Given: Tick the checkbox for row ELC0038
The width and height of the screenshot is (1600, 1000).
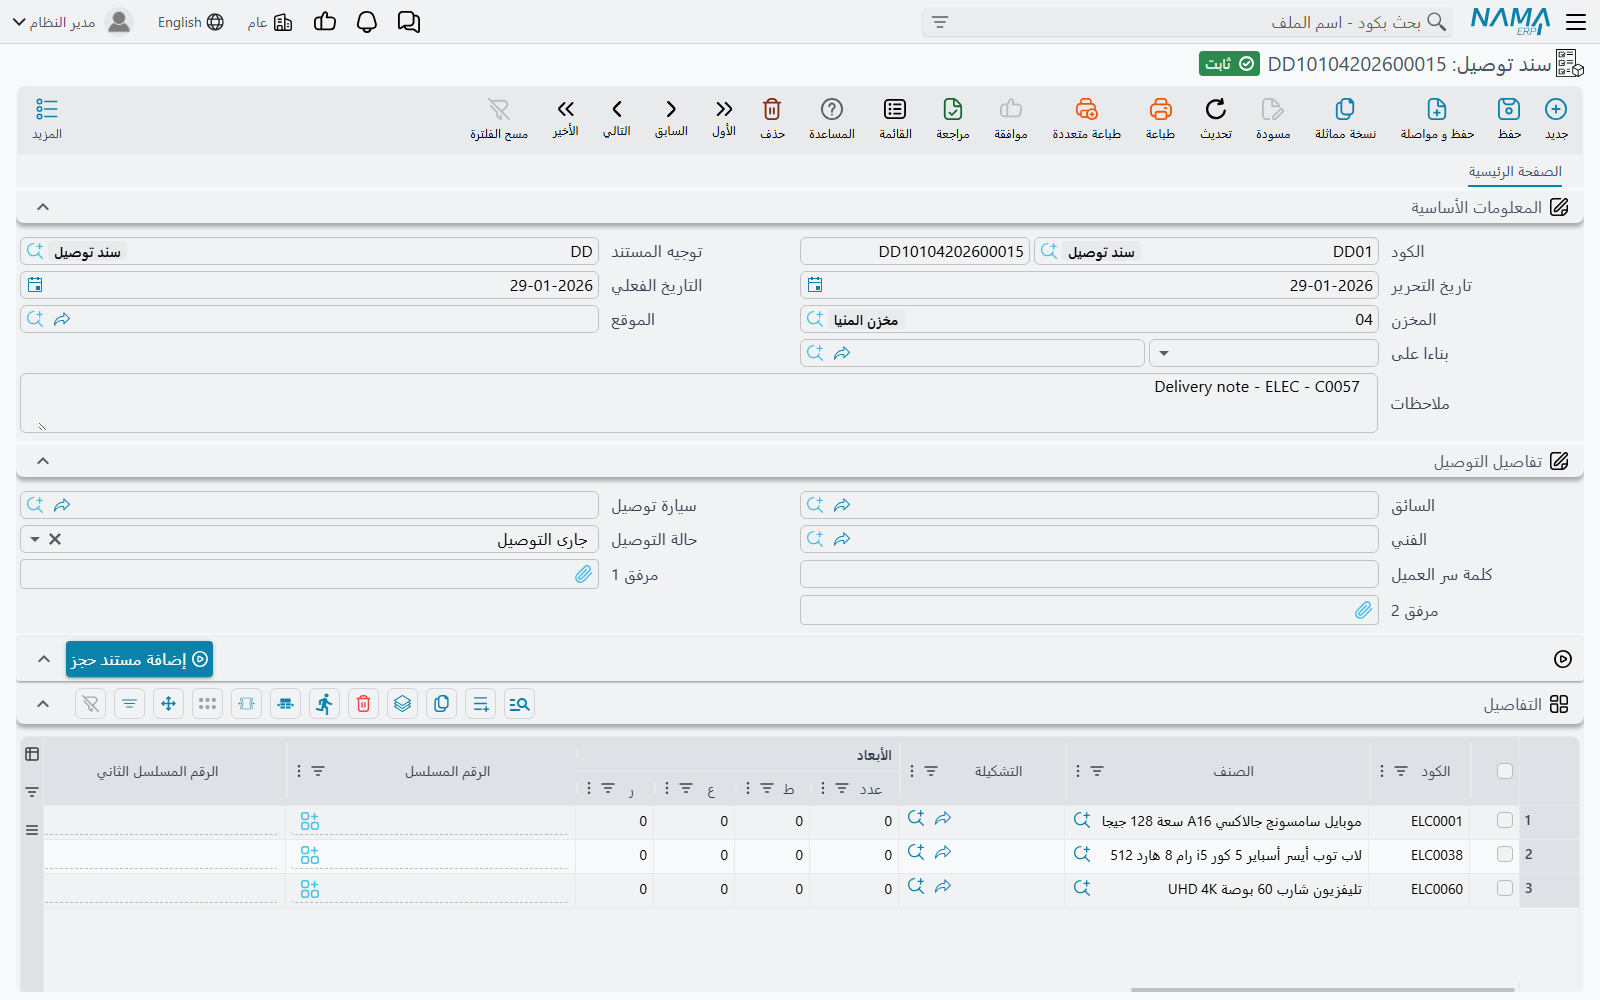Looking at the screenshot, I should pos(1505,854).
